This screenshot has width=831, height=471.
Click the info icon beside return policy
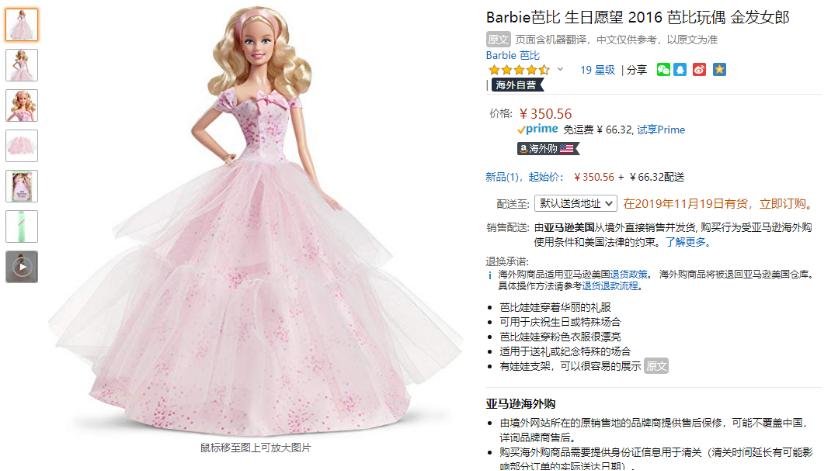tap(490, 275)
